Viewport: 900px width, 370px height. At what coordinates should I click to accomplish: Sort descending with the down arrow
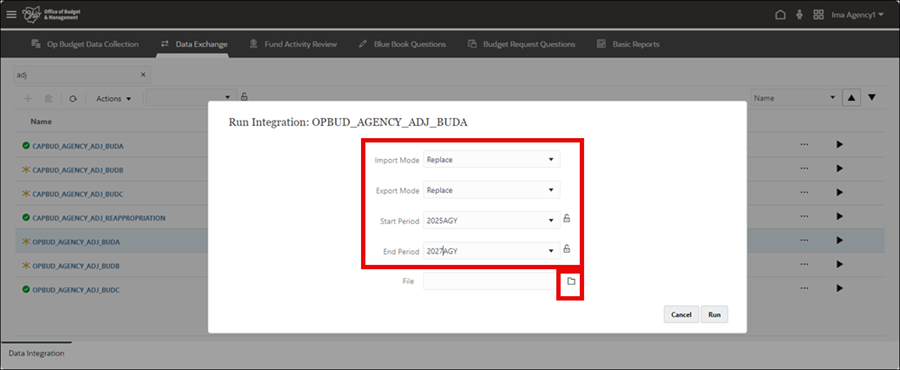[x=872, y=98]
